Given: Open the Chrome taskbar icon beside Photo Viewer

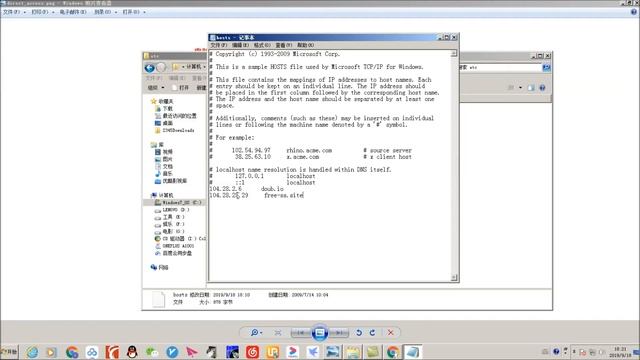Looking at the screenshot, I should tap(393, 352).
